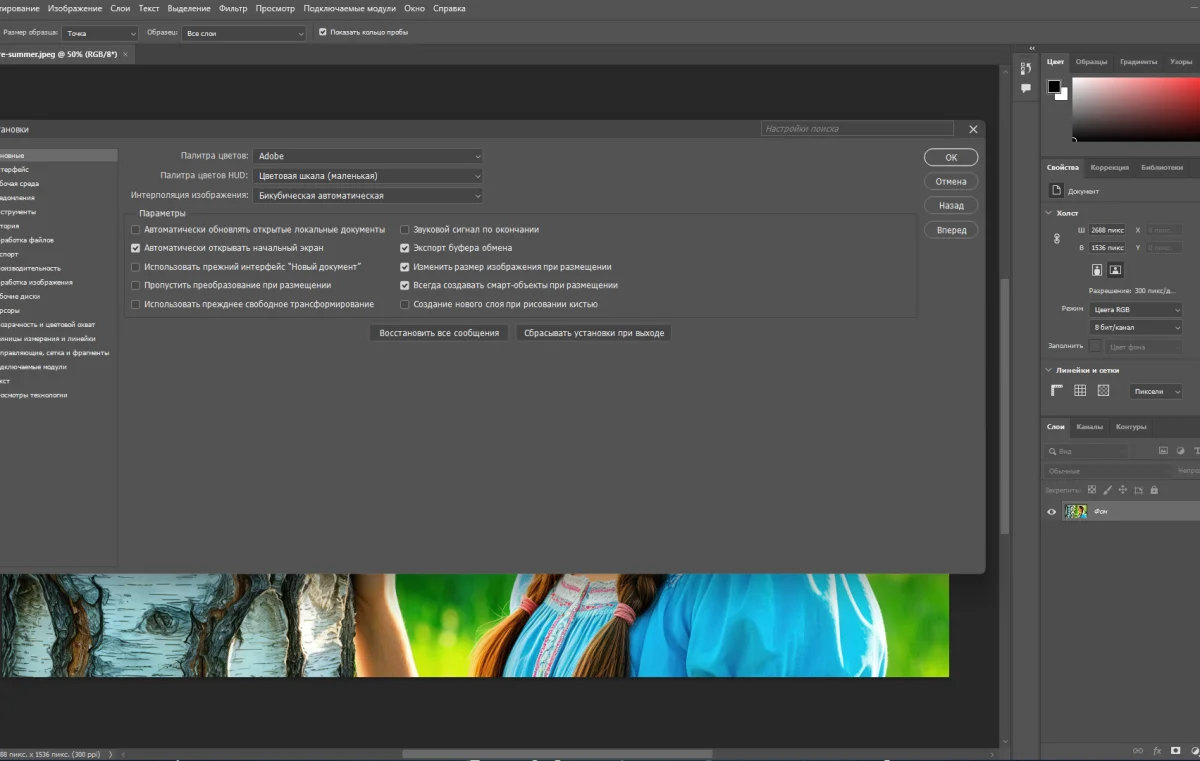Add a layer mask from Layers panel

coord(1176,750)
